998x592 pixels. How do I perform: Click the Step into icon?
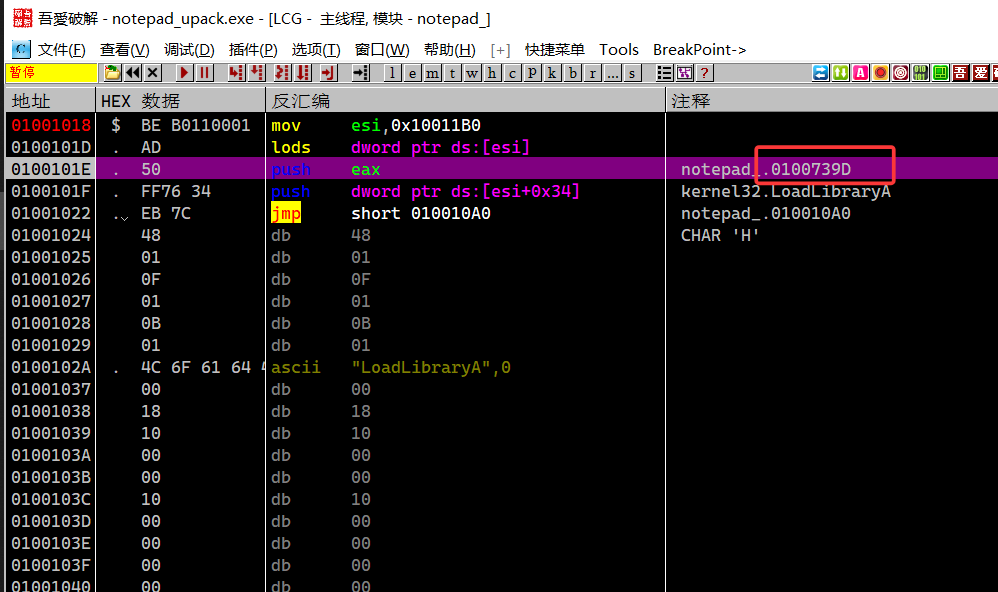[x=236, y=73]
